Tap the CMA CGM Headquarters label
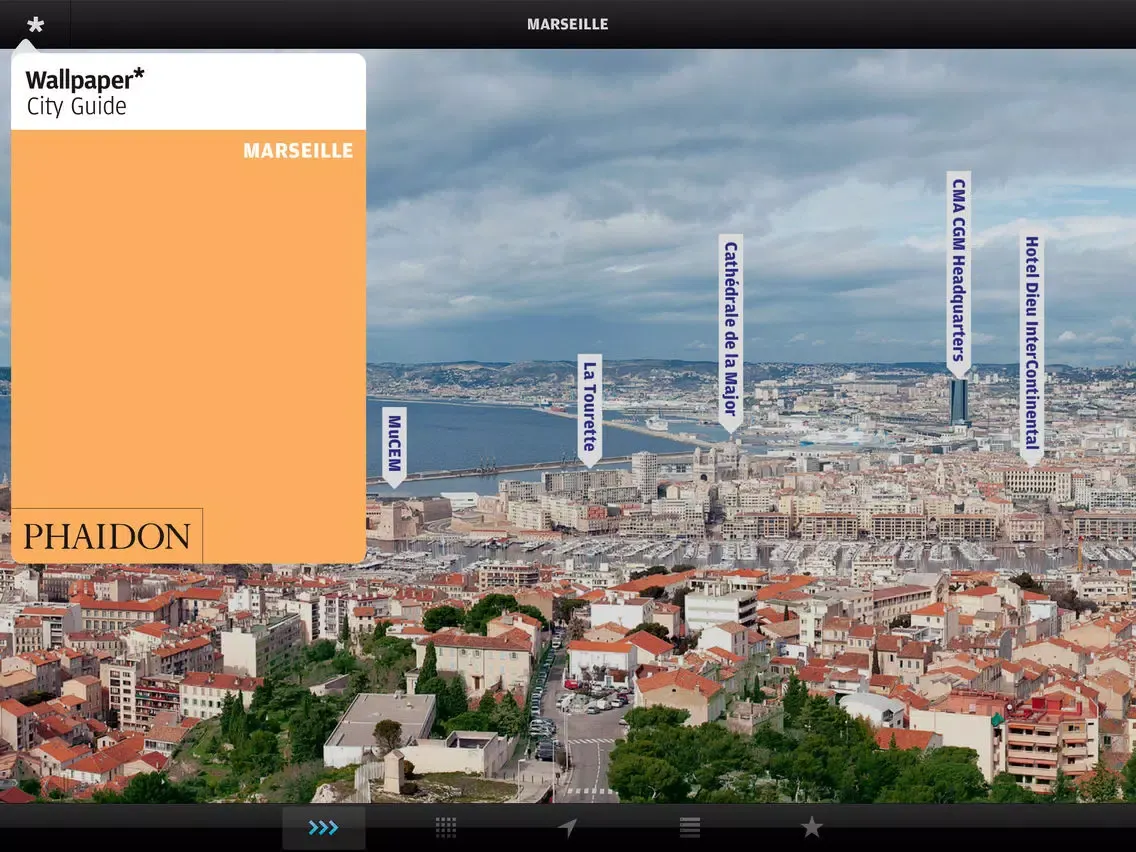 tap(958, 275)
